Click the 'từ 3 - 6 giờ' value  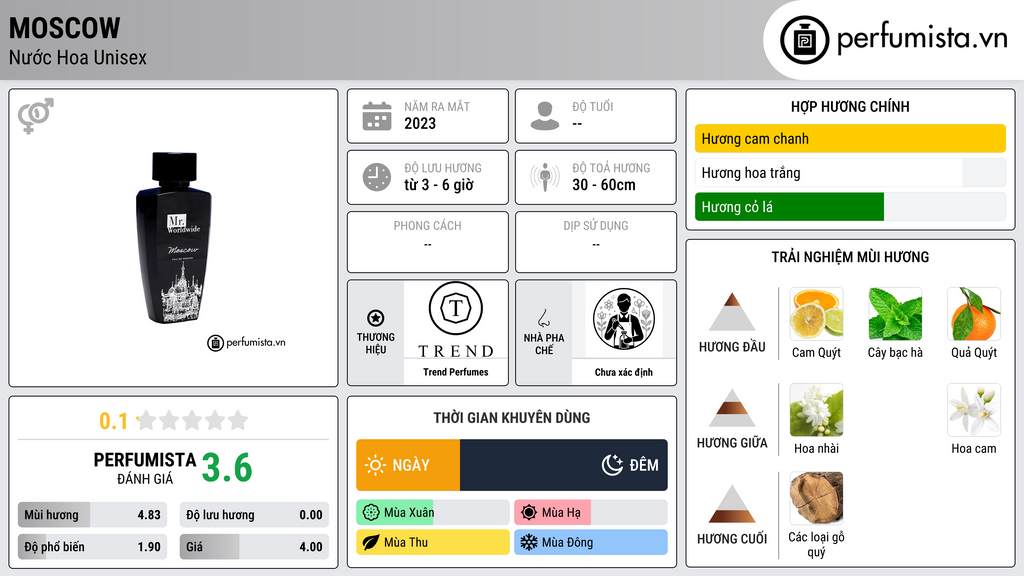point(439,185)
